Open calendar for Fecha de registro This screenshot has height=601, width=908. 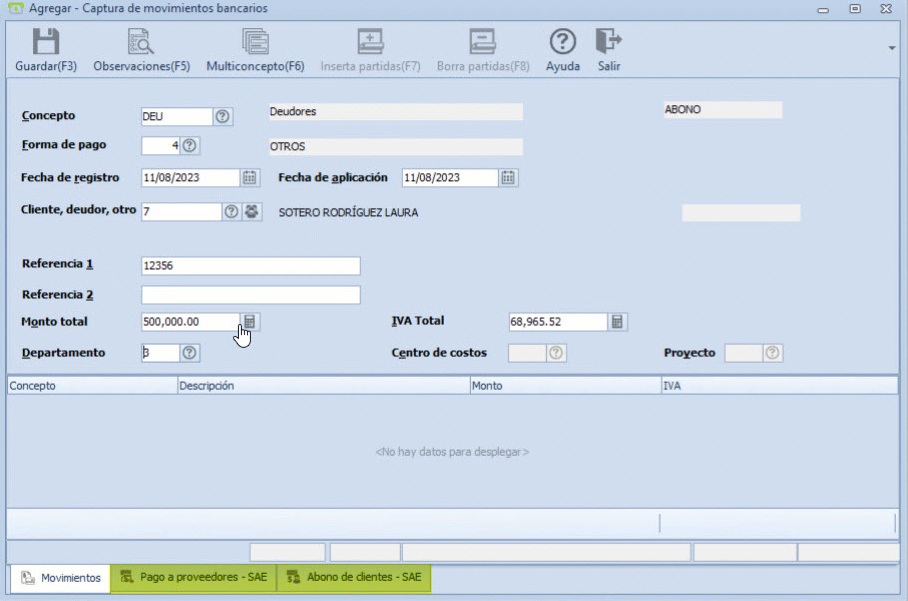pyautogui.click(x=250, y=178)
